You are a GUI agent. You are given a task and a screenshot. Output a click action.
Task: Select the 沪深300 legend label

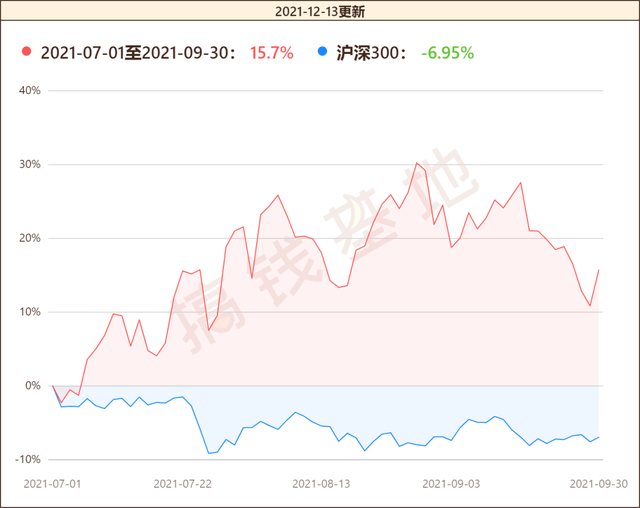coord(372,53)
